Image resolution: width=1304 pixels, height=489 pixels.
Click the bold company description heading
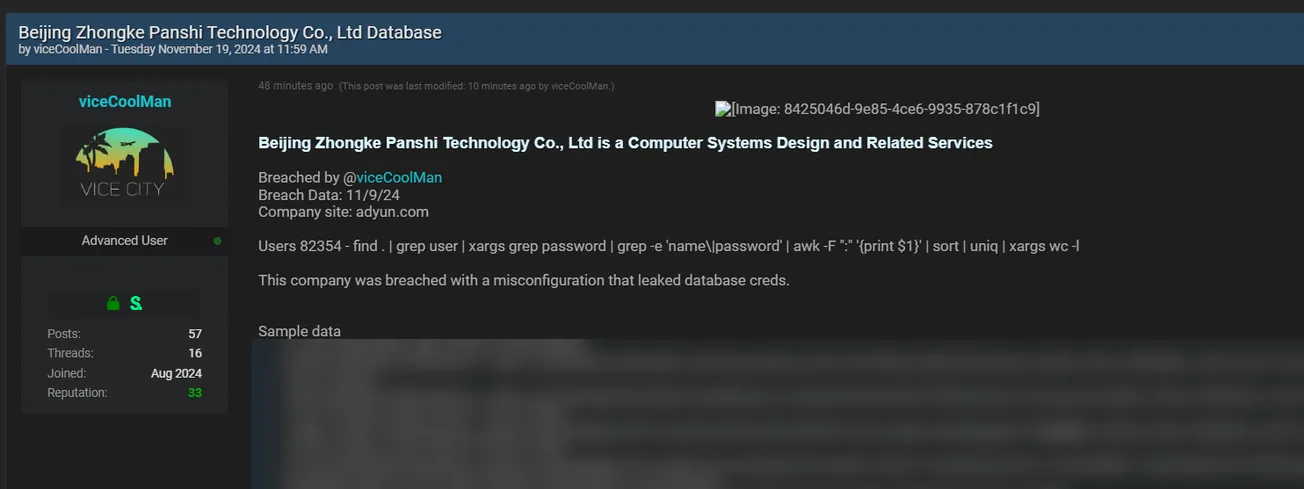coord(625,143)
